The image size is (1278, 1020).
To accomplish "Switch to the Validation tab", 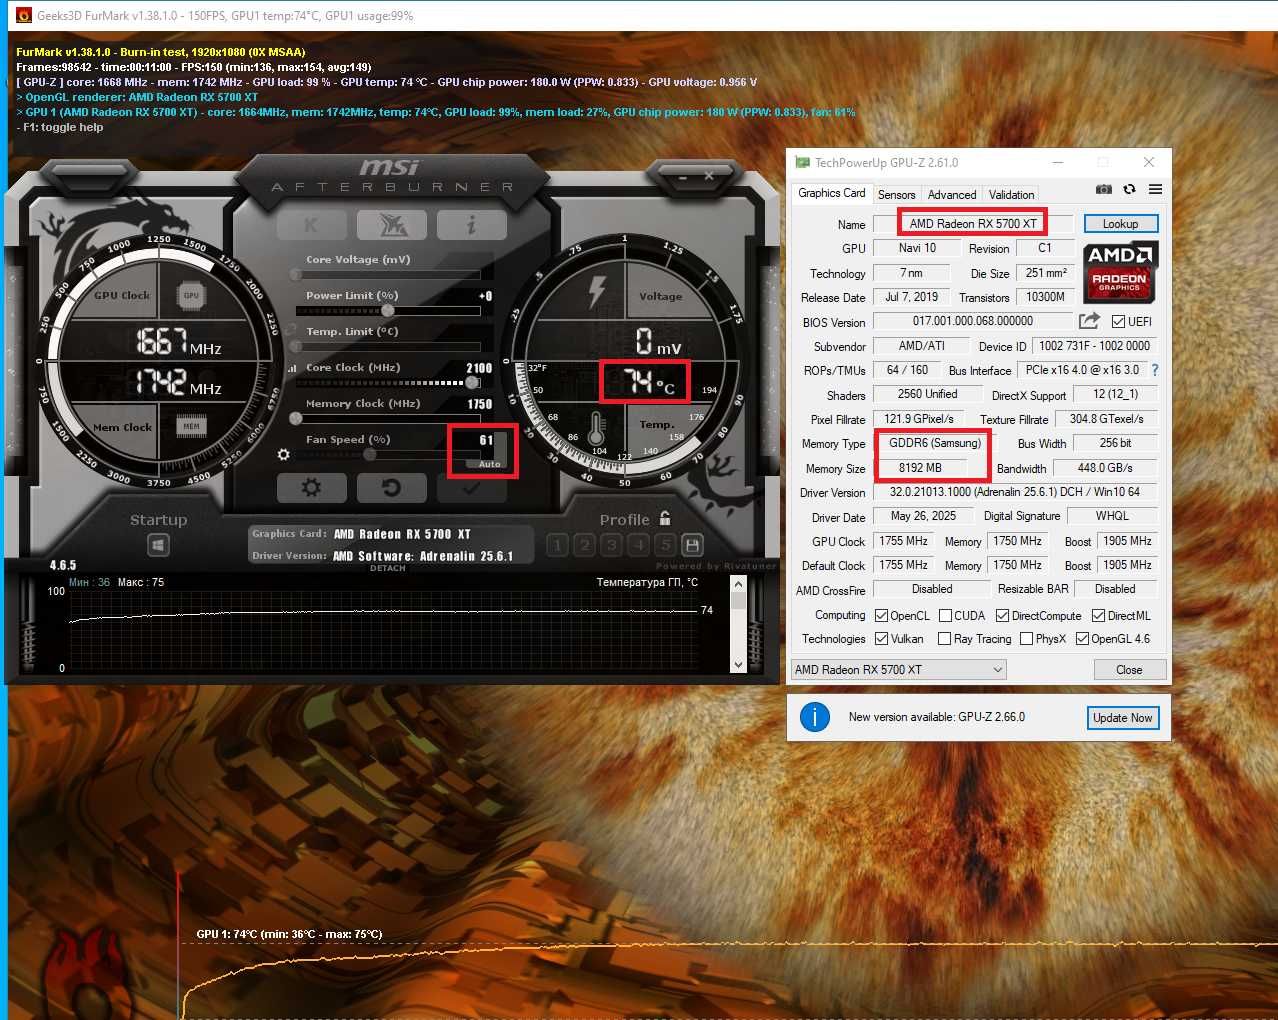I will click(x=1011, y=195).
